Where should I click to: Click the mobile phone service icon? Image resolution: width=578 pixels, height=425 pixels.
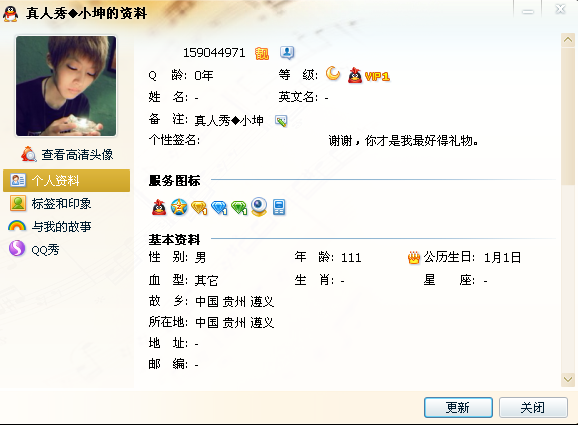[x=279, y=207]
